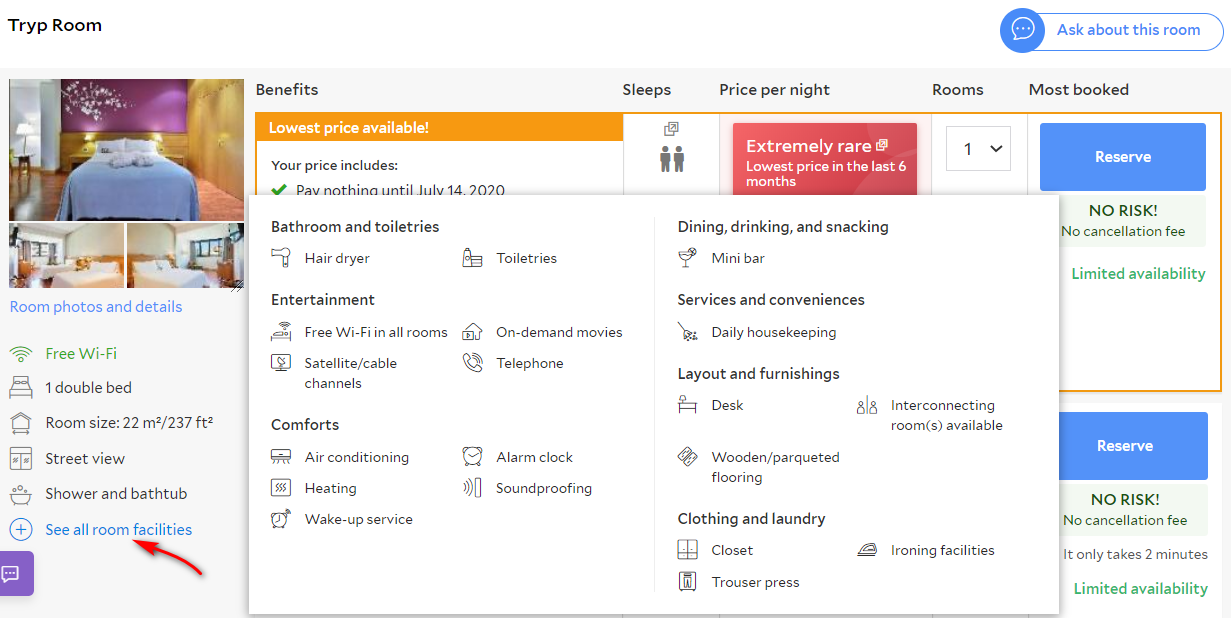Click the Pay nothing until July 14, 2020 text
1231x618 pixels.
[400, 190]
